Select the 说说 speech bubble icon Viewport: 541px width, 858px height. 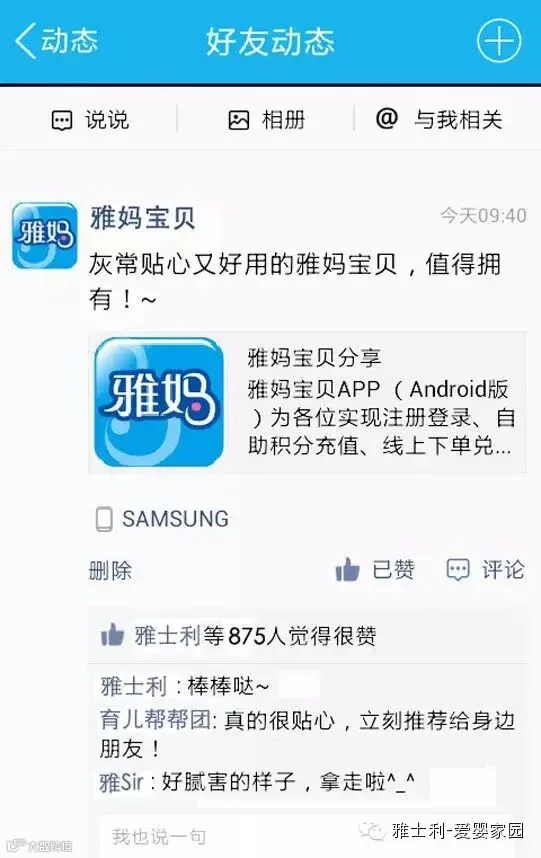[x=62, y=120]
